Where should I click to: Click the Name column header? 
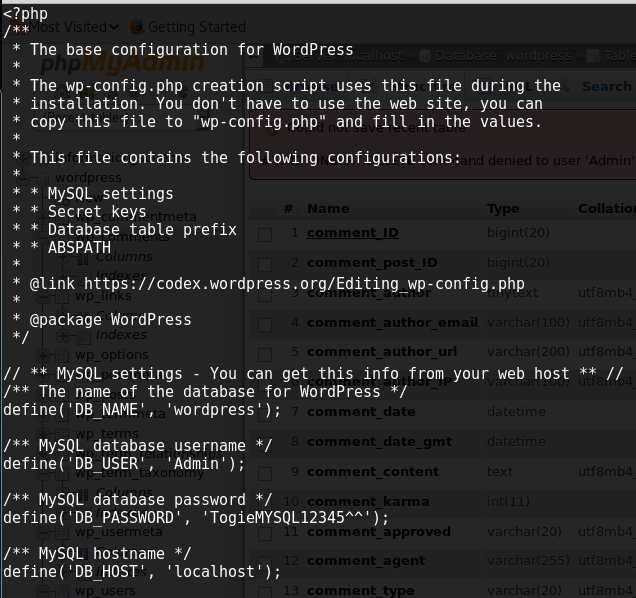pyautogui.click(x=328, y=209)
